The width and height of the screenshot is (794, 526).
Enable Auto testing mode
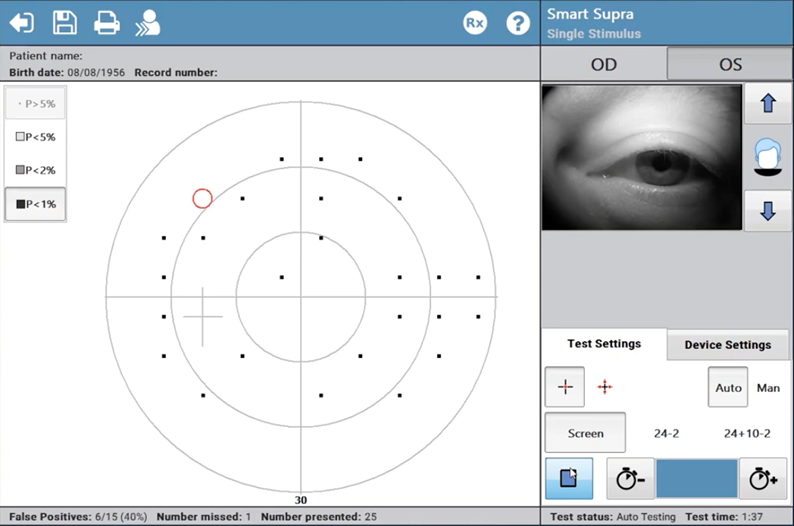(x=729, y=387)
